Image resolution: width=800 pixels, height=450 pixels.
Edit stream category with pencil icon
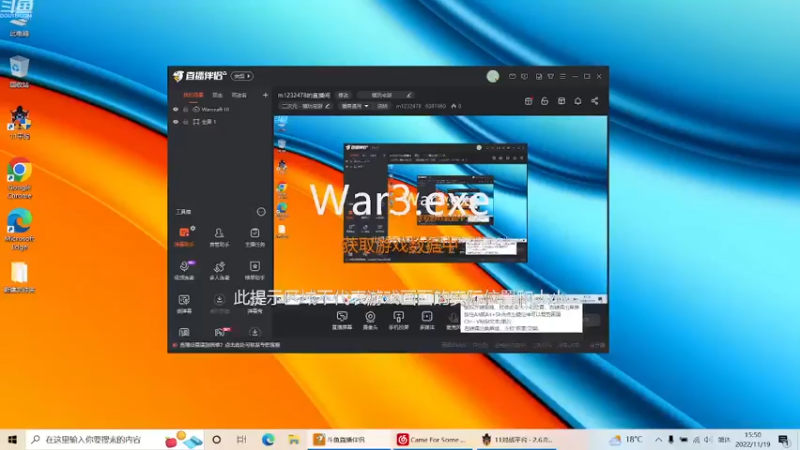pyautogui.click(x=328, y=106)
